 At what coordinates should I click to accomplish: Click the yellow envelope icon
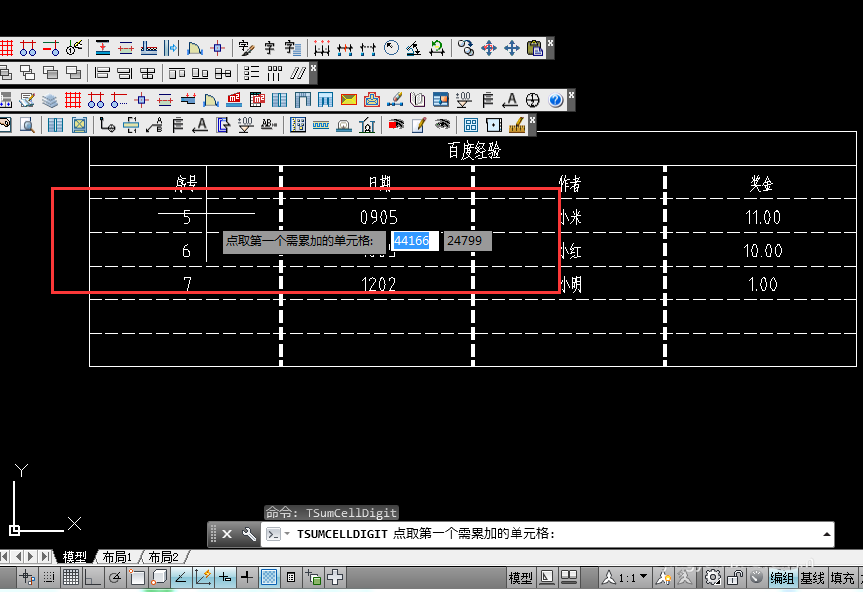(x=348, y=100)
